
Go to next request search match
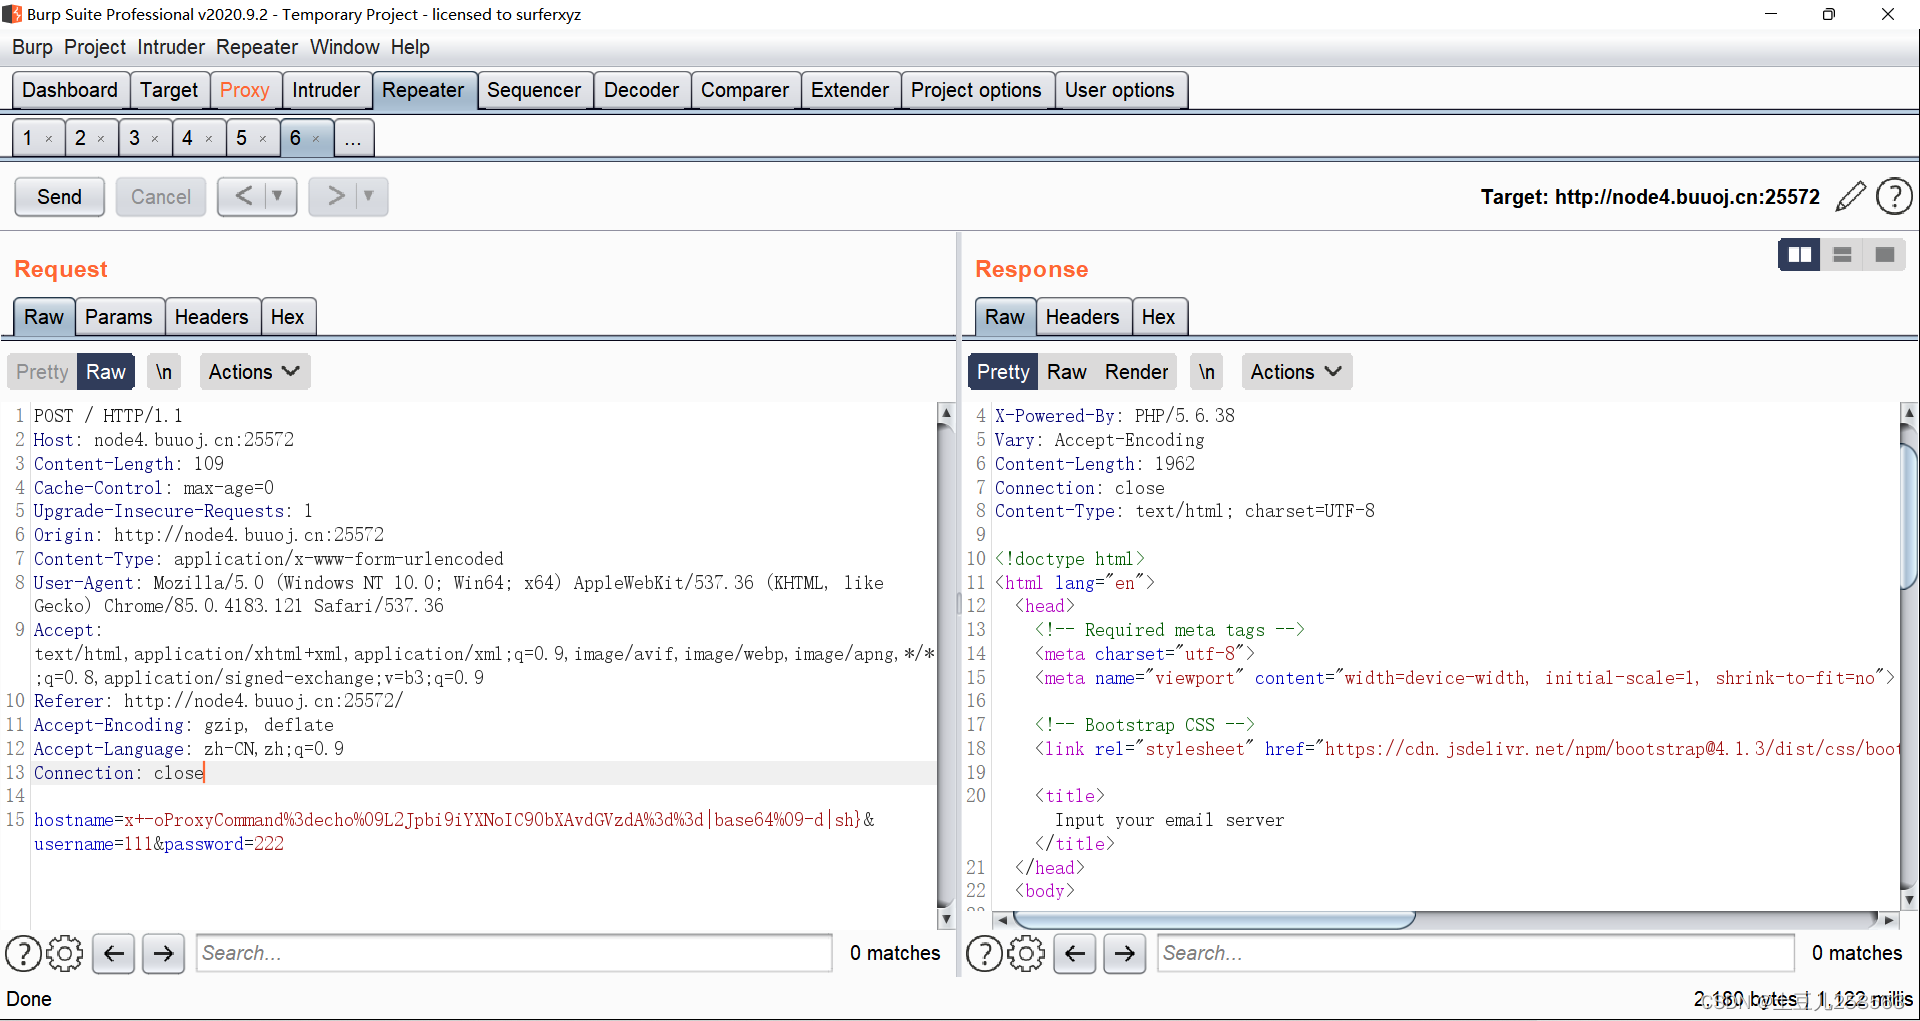163,953
